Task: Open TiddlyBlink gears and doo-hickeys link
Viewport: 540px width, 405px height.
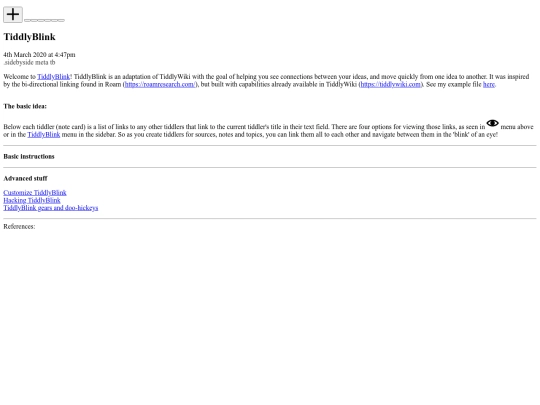Action: pos(51,208)
